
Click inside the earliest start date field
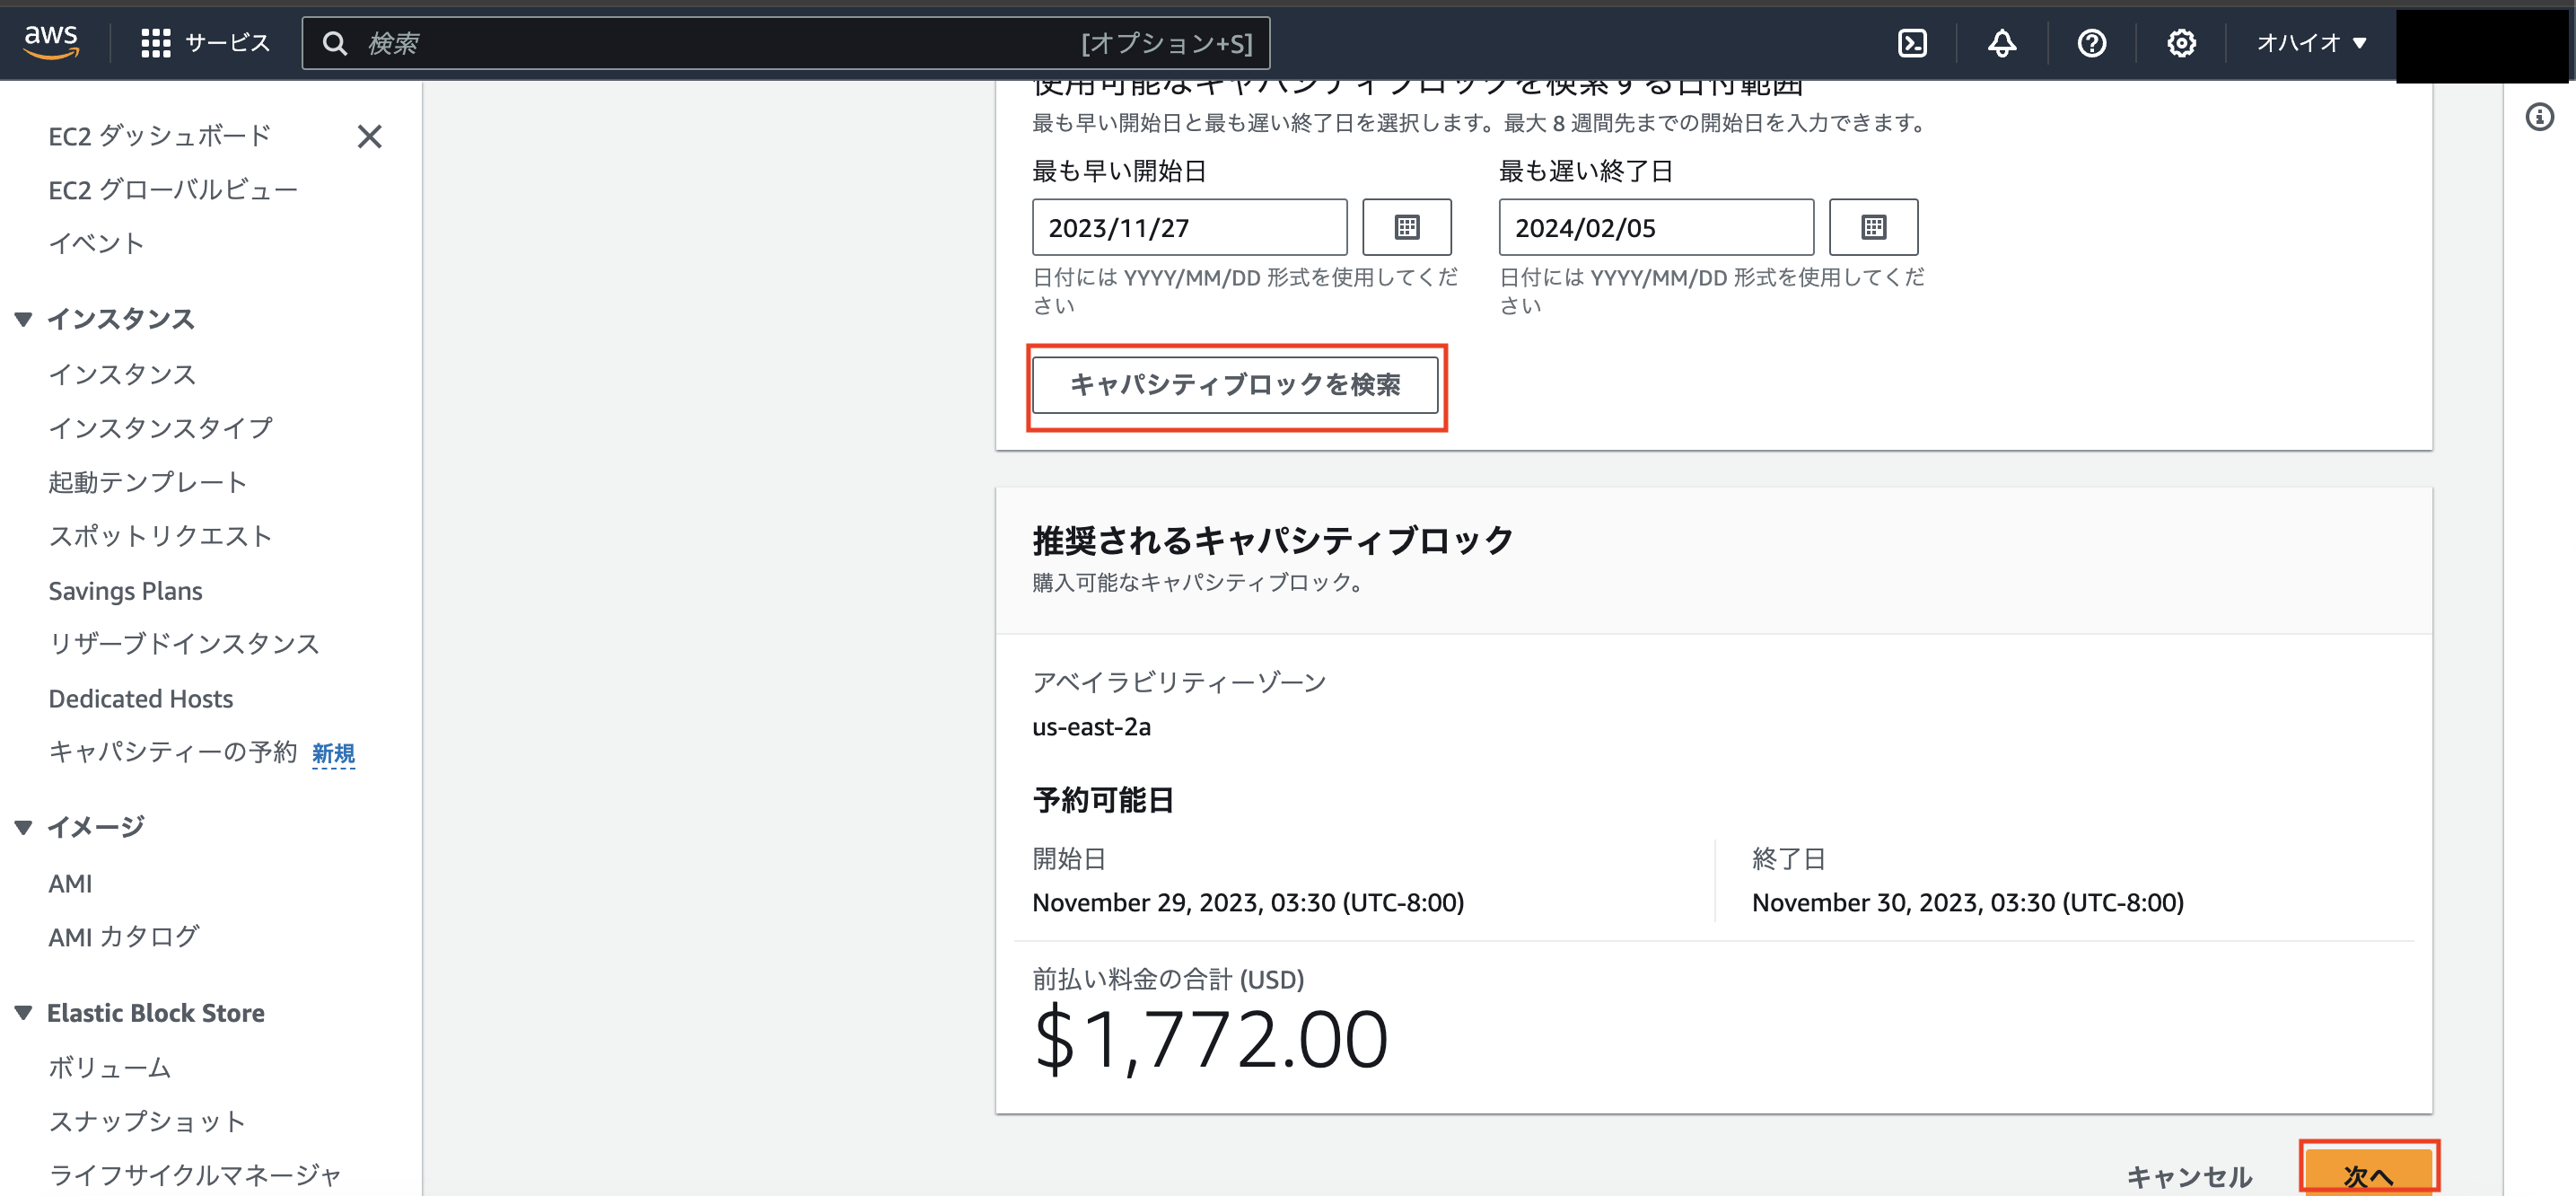pyautogui.click(x=1189, y=227)
